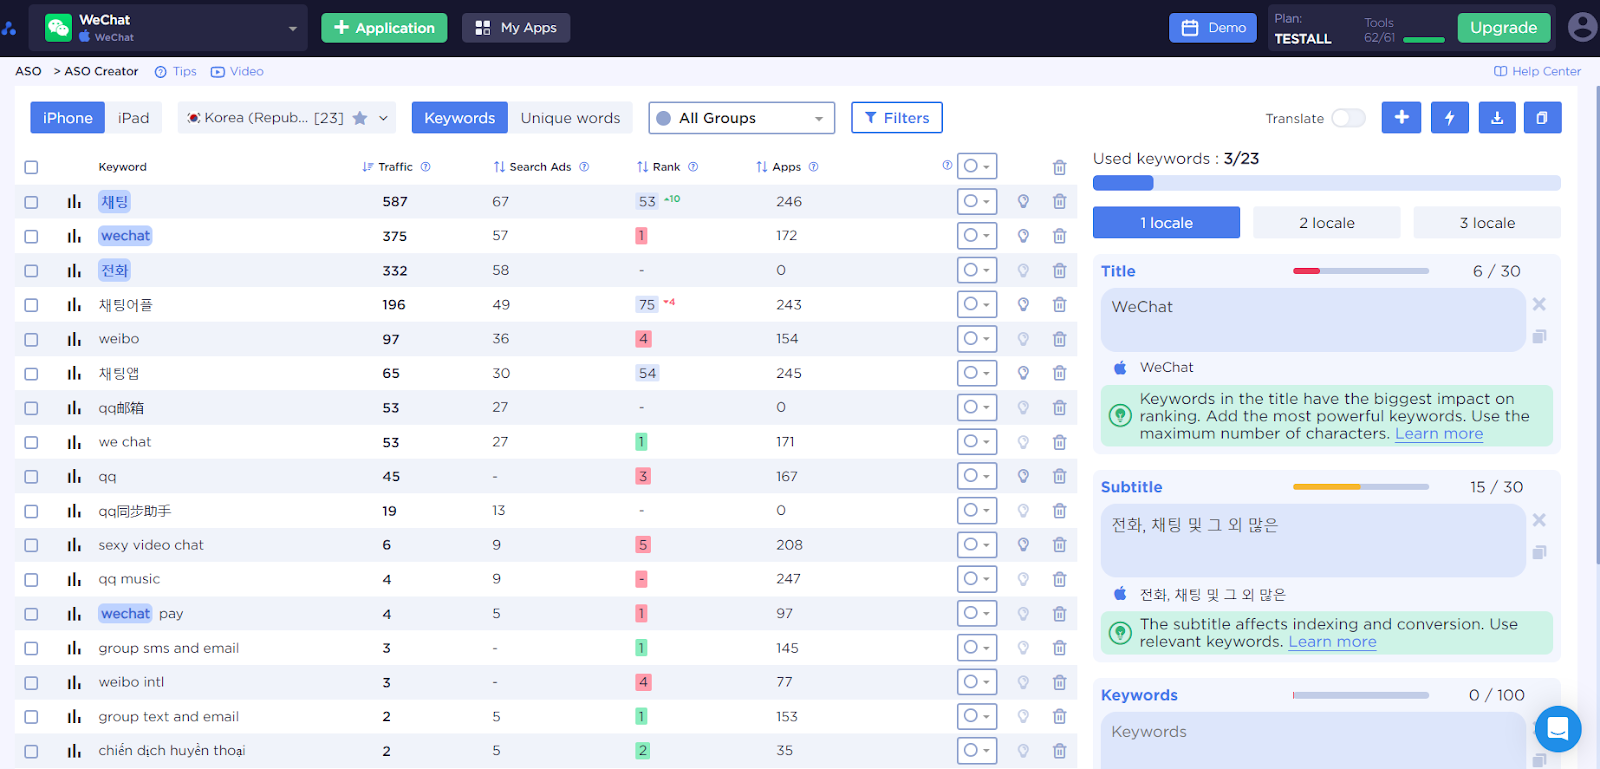Select the 2 locale tab
The height and width of the screenshot is (769, 1600).
(1327, 222)
